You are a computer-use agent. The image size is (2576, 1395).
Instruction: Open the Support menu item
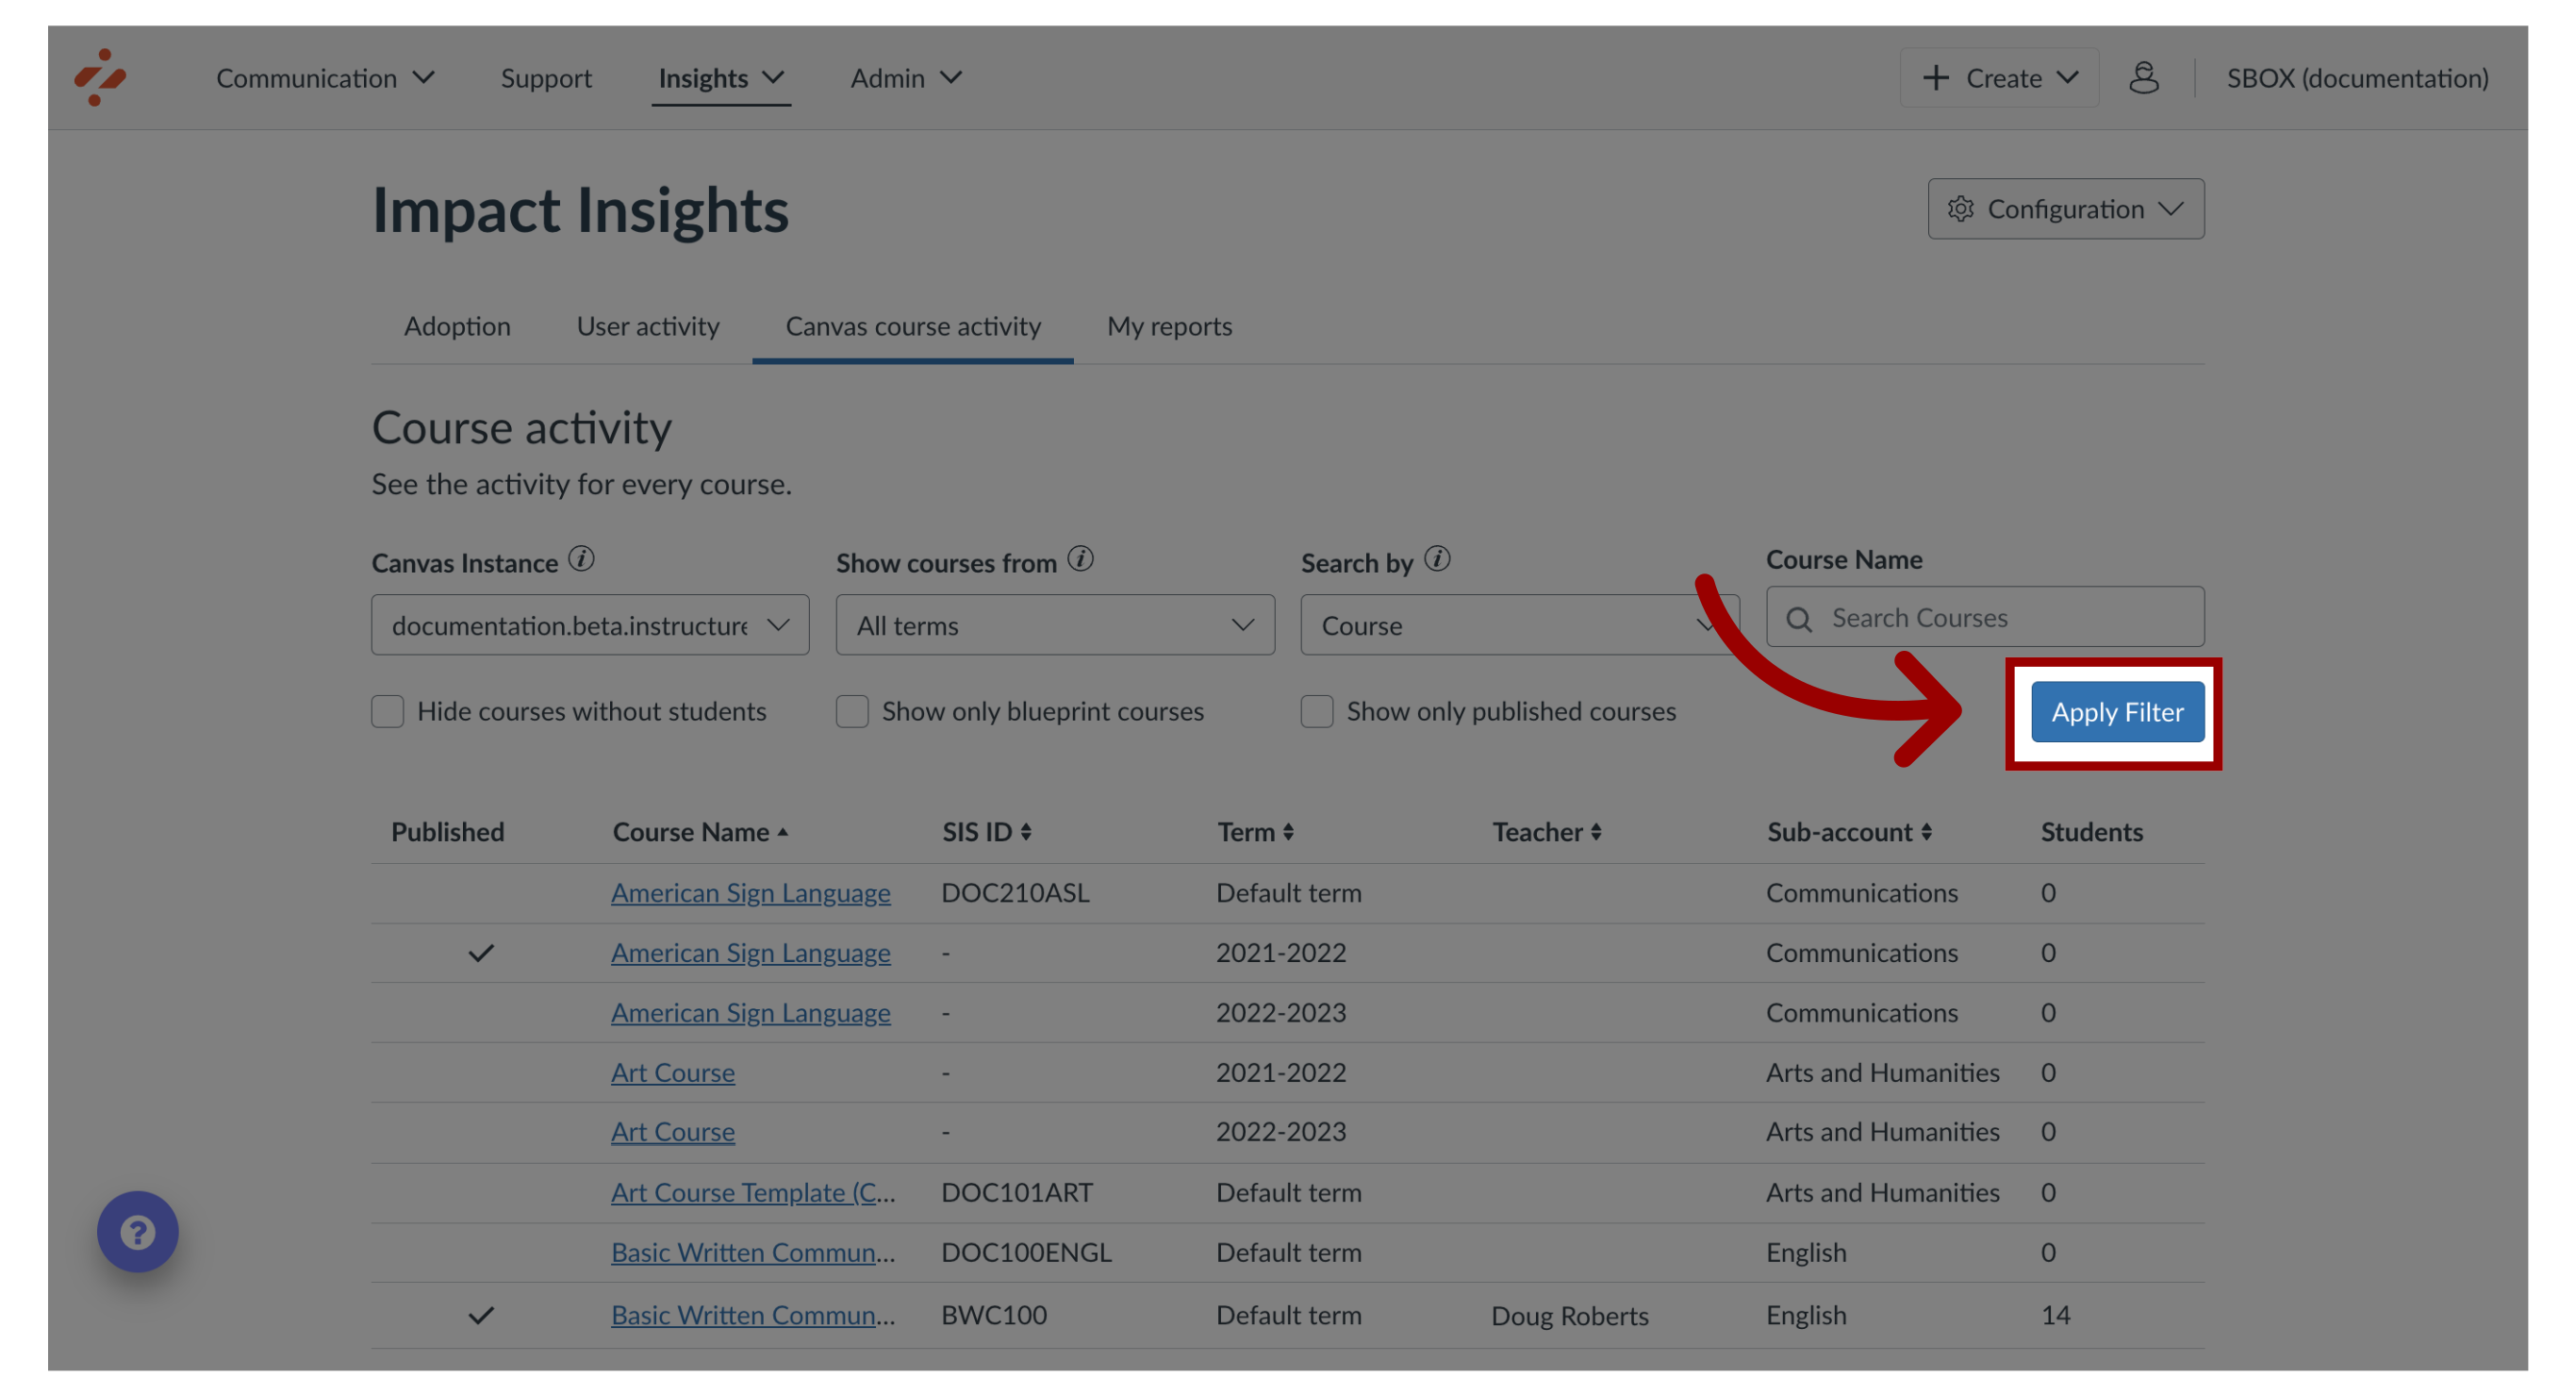point(546,78)
